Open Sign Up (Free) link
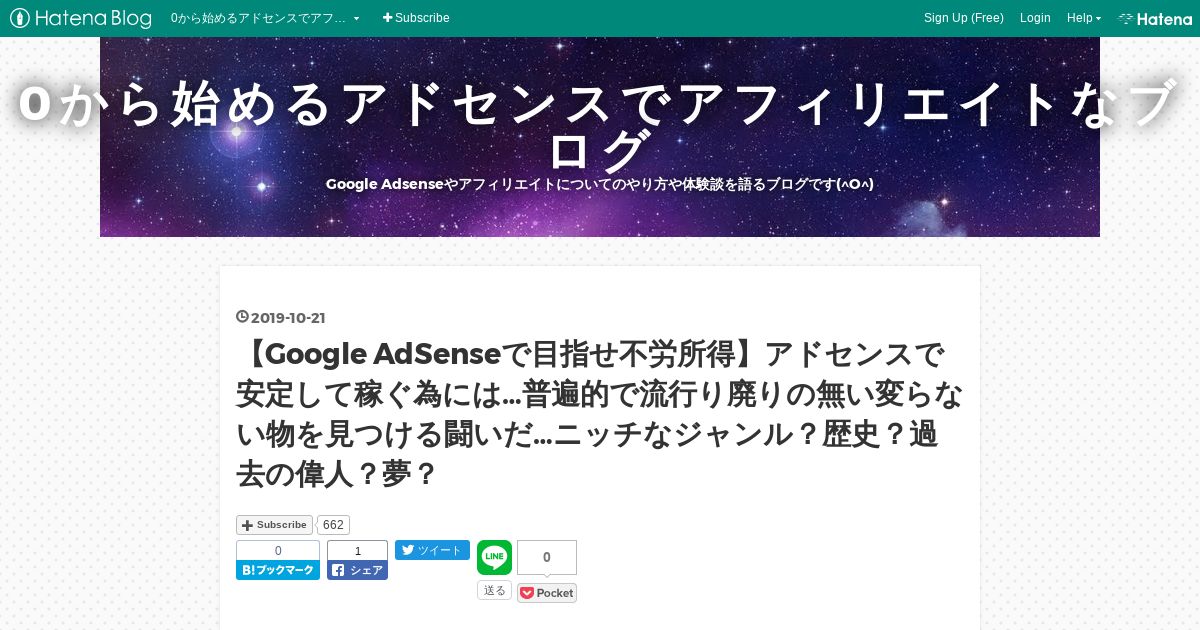The width and height of the screenshot is (1200, 630). (963, 18)
